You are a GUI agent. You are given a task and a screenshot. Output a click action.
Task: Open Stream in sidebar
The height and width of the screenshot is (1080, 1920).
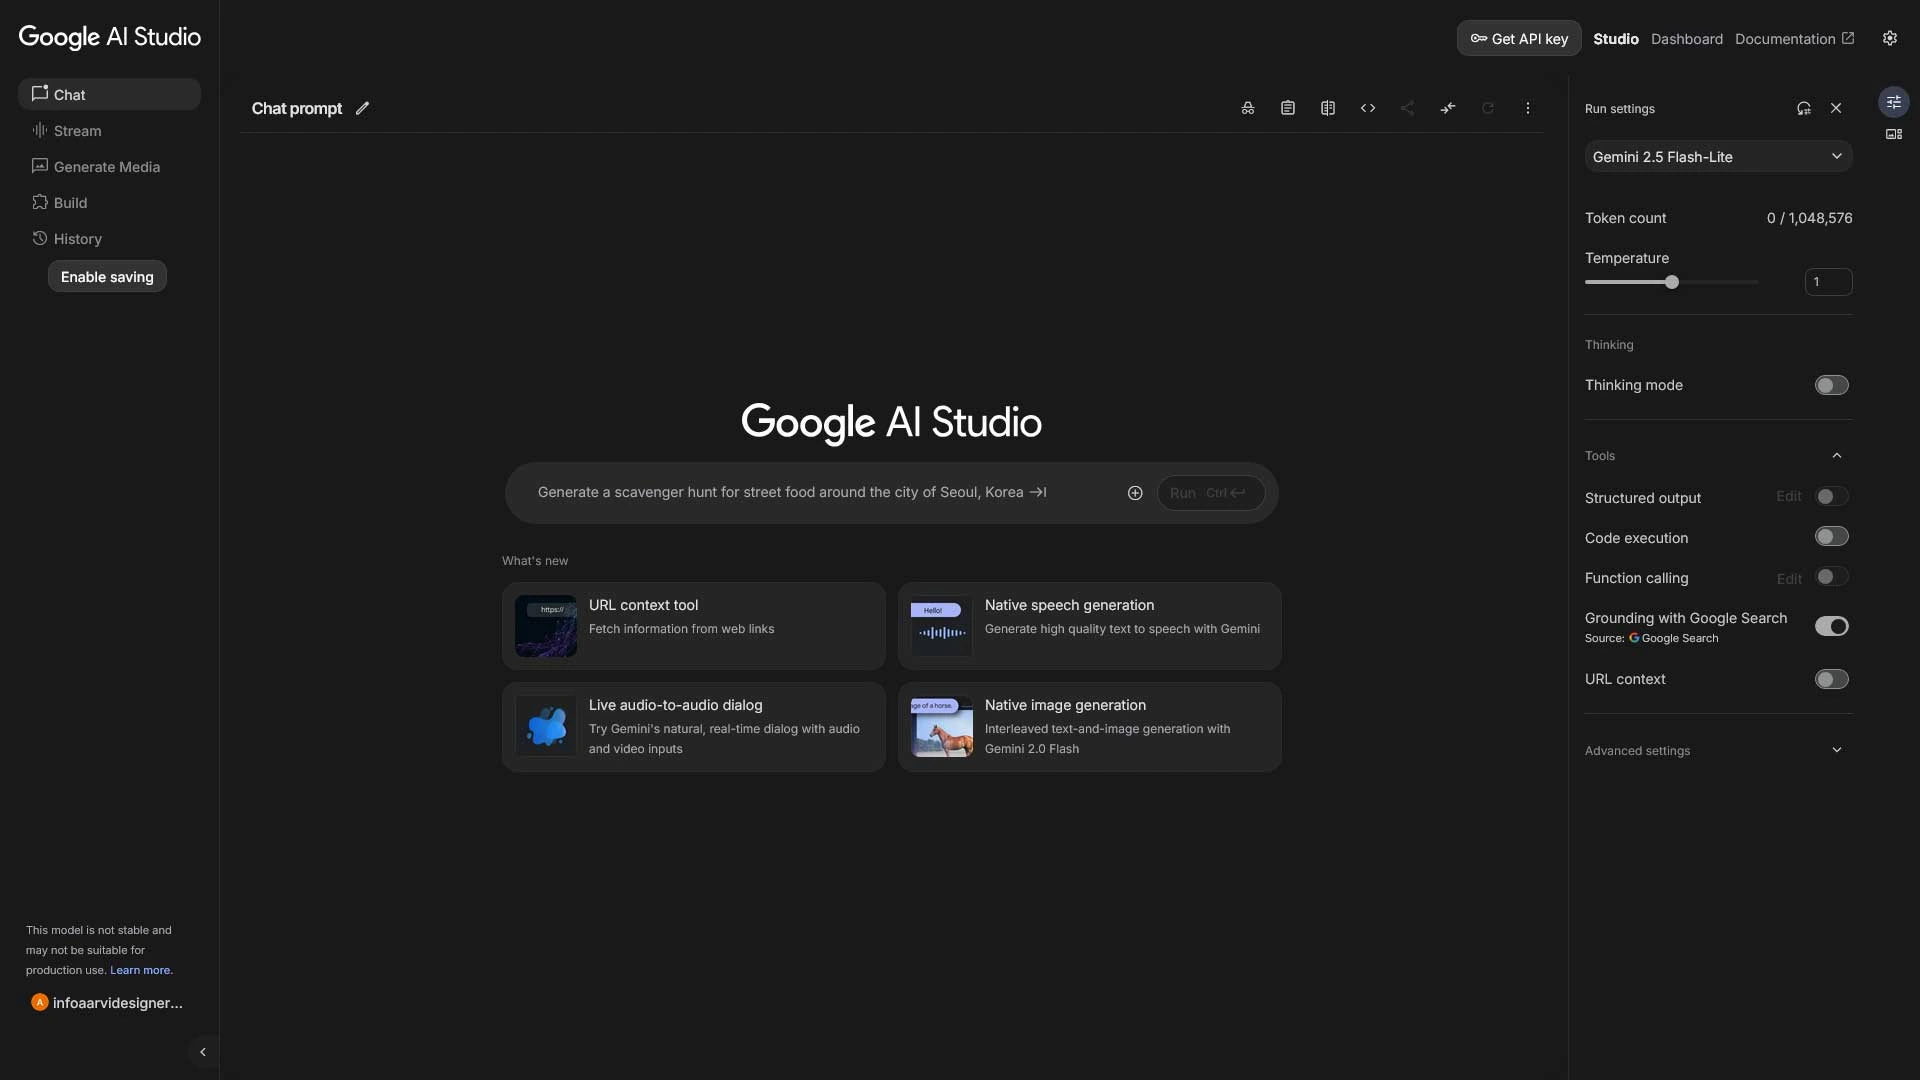(x=109, y=130)
